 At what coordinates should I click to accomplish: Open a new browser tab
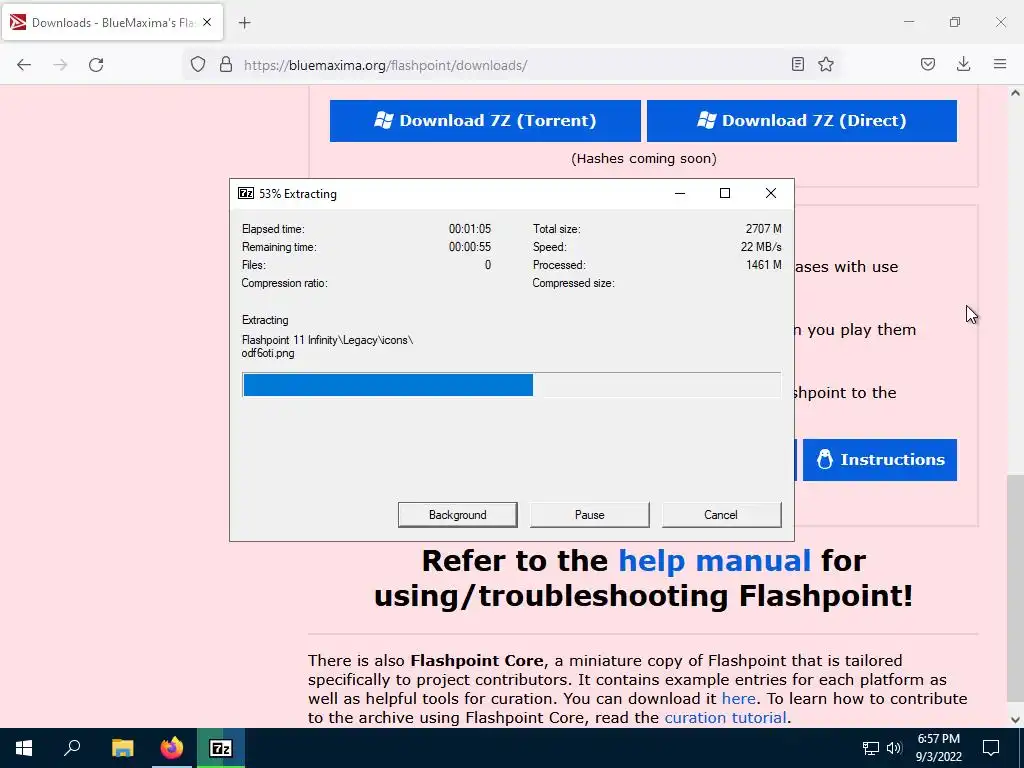(x=244, y=23)
